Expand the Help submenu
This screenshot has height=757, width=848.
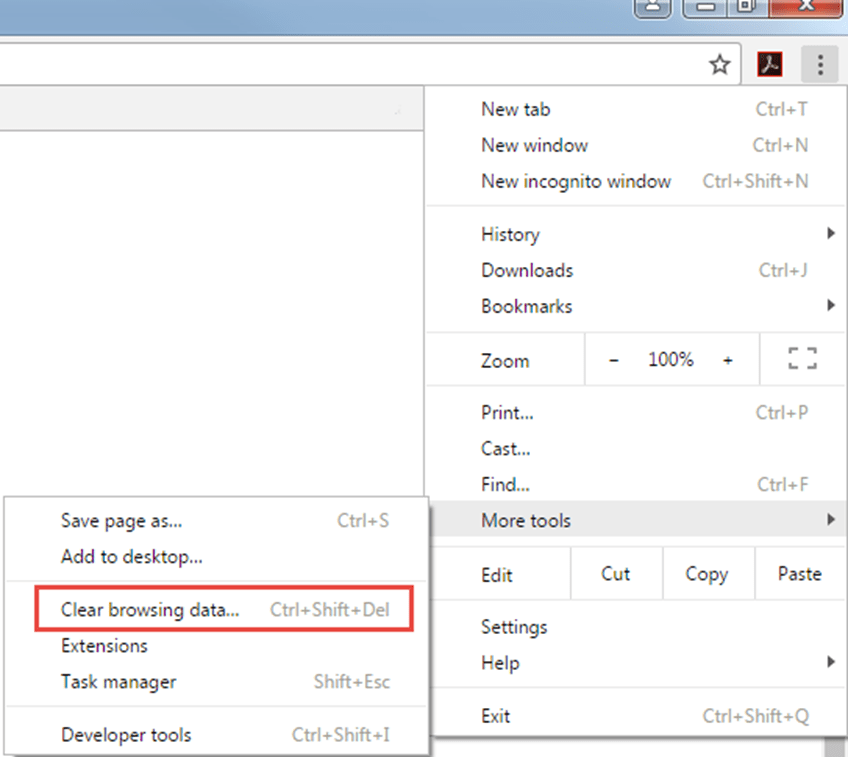pyautogui.click(x=637, y=663)
